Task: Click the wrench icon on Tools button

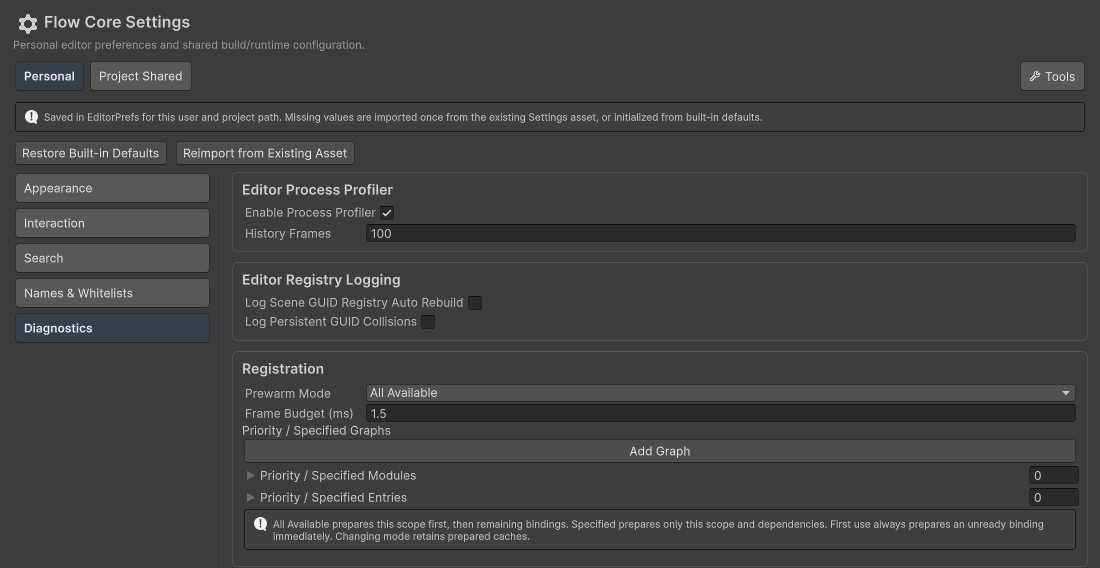Action: pyautogui.click(x=1035, y=76)
